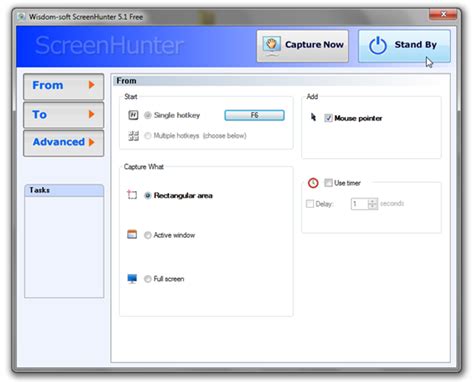This screenshot has width=474, height=382.
Task: Click the multiple hotkeys grid icon
Action: tap(133, 136)
